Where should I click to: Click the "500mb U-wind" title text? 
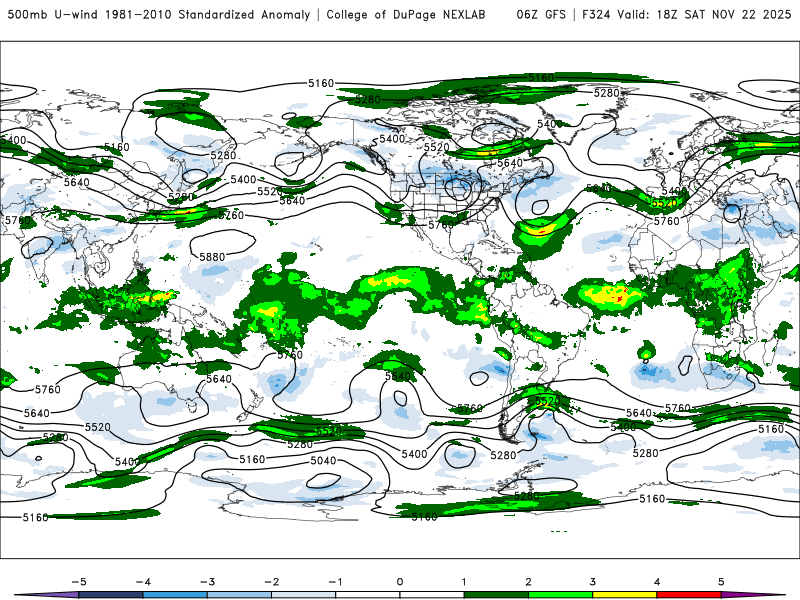click(53, 14)
